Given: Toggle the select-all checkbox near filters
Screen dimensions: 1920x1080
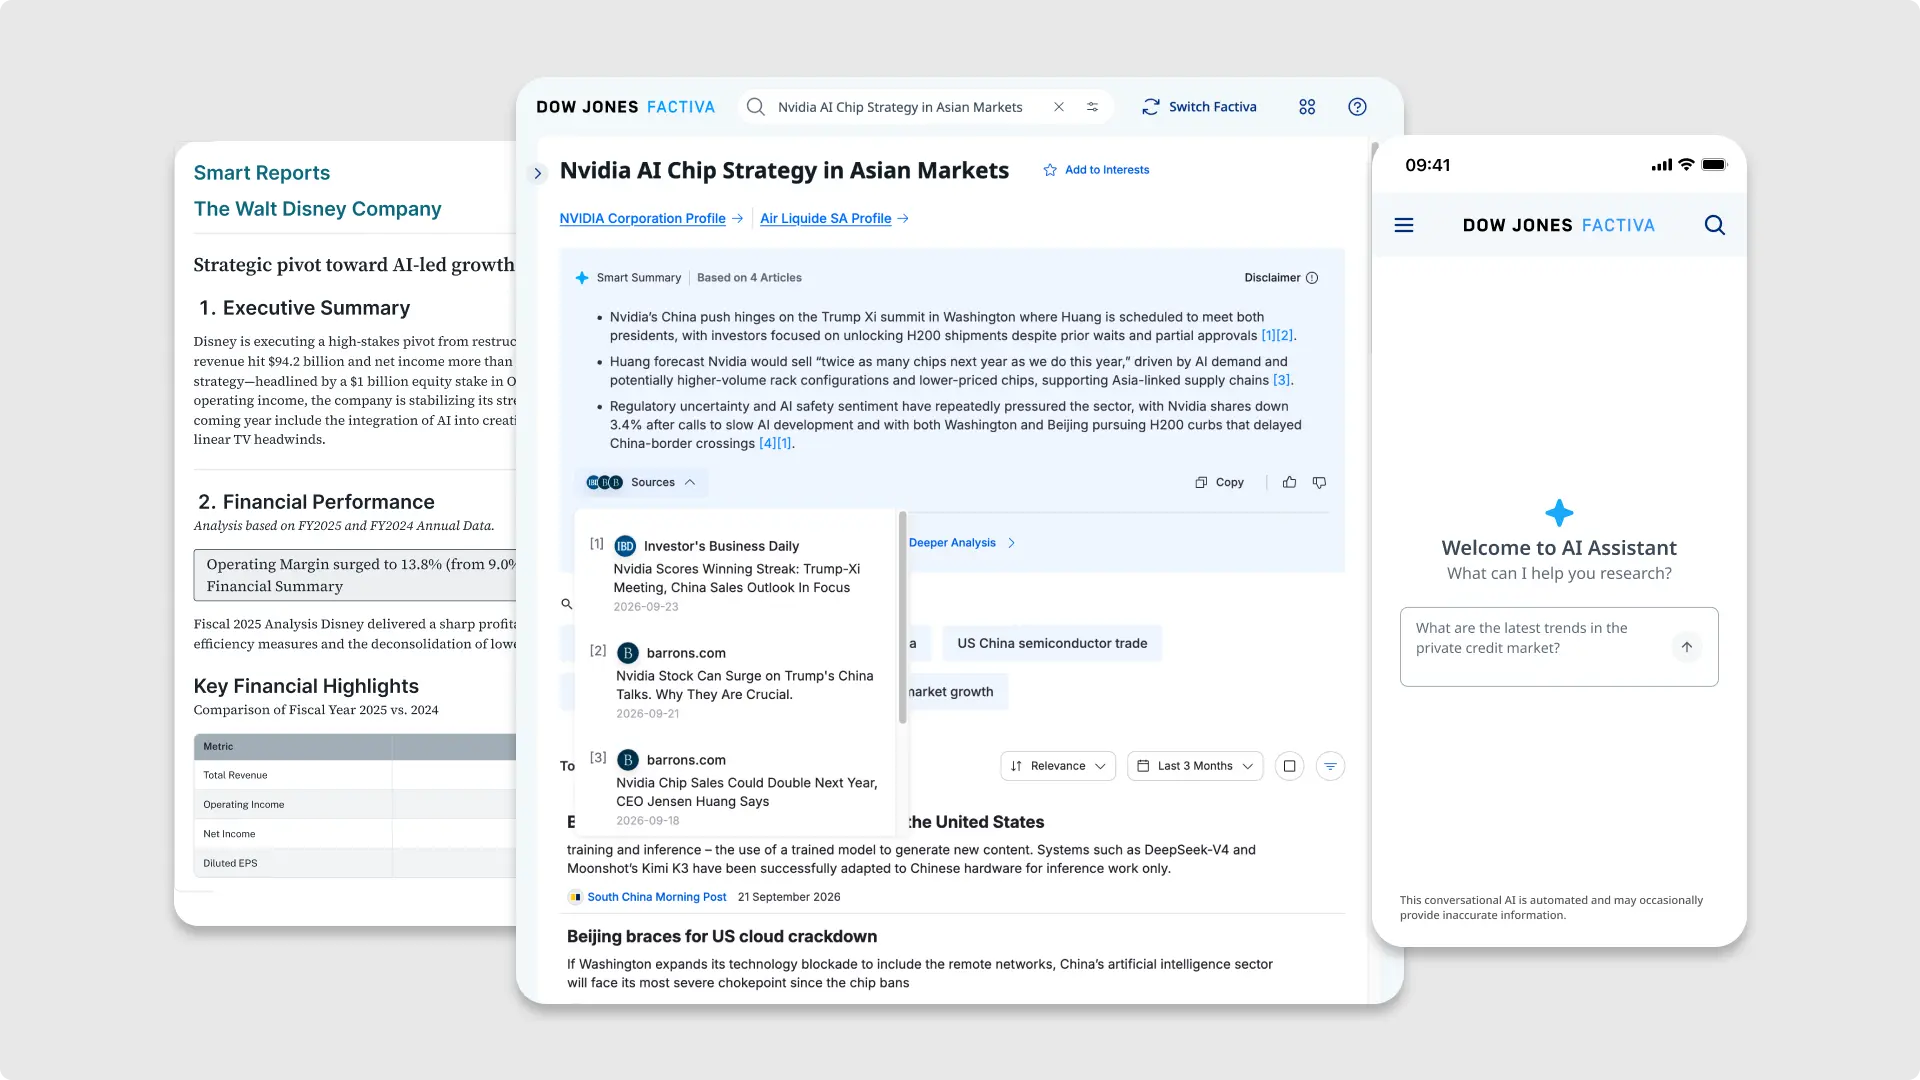Looking at the screenshot, I should coord(1290,766).
